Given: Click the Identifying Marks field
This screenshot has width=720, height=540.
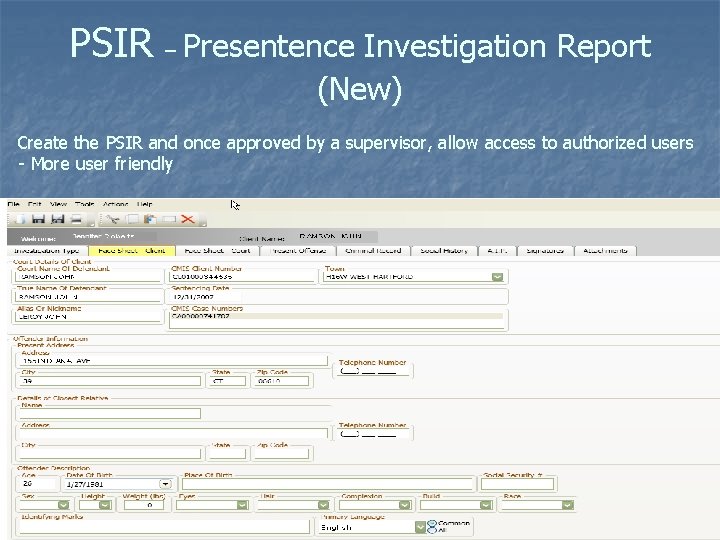Looking at the screenshot, I should [164, 527].
